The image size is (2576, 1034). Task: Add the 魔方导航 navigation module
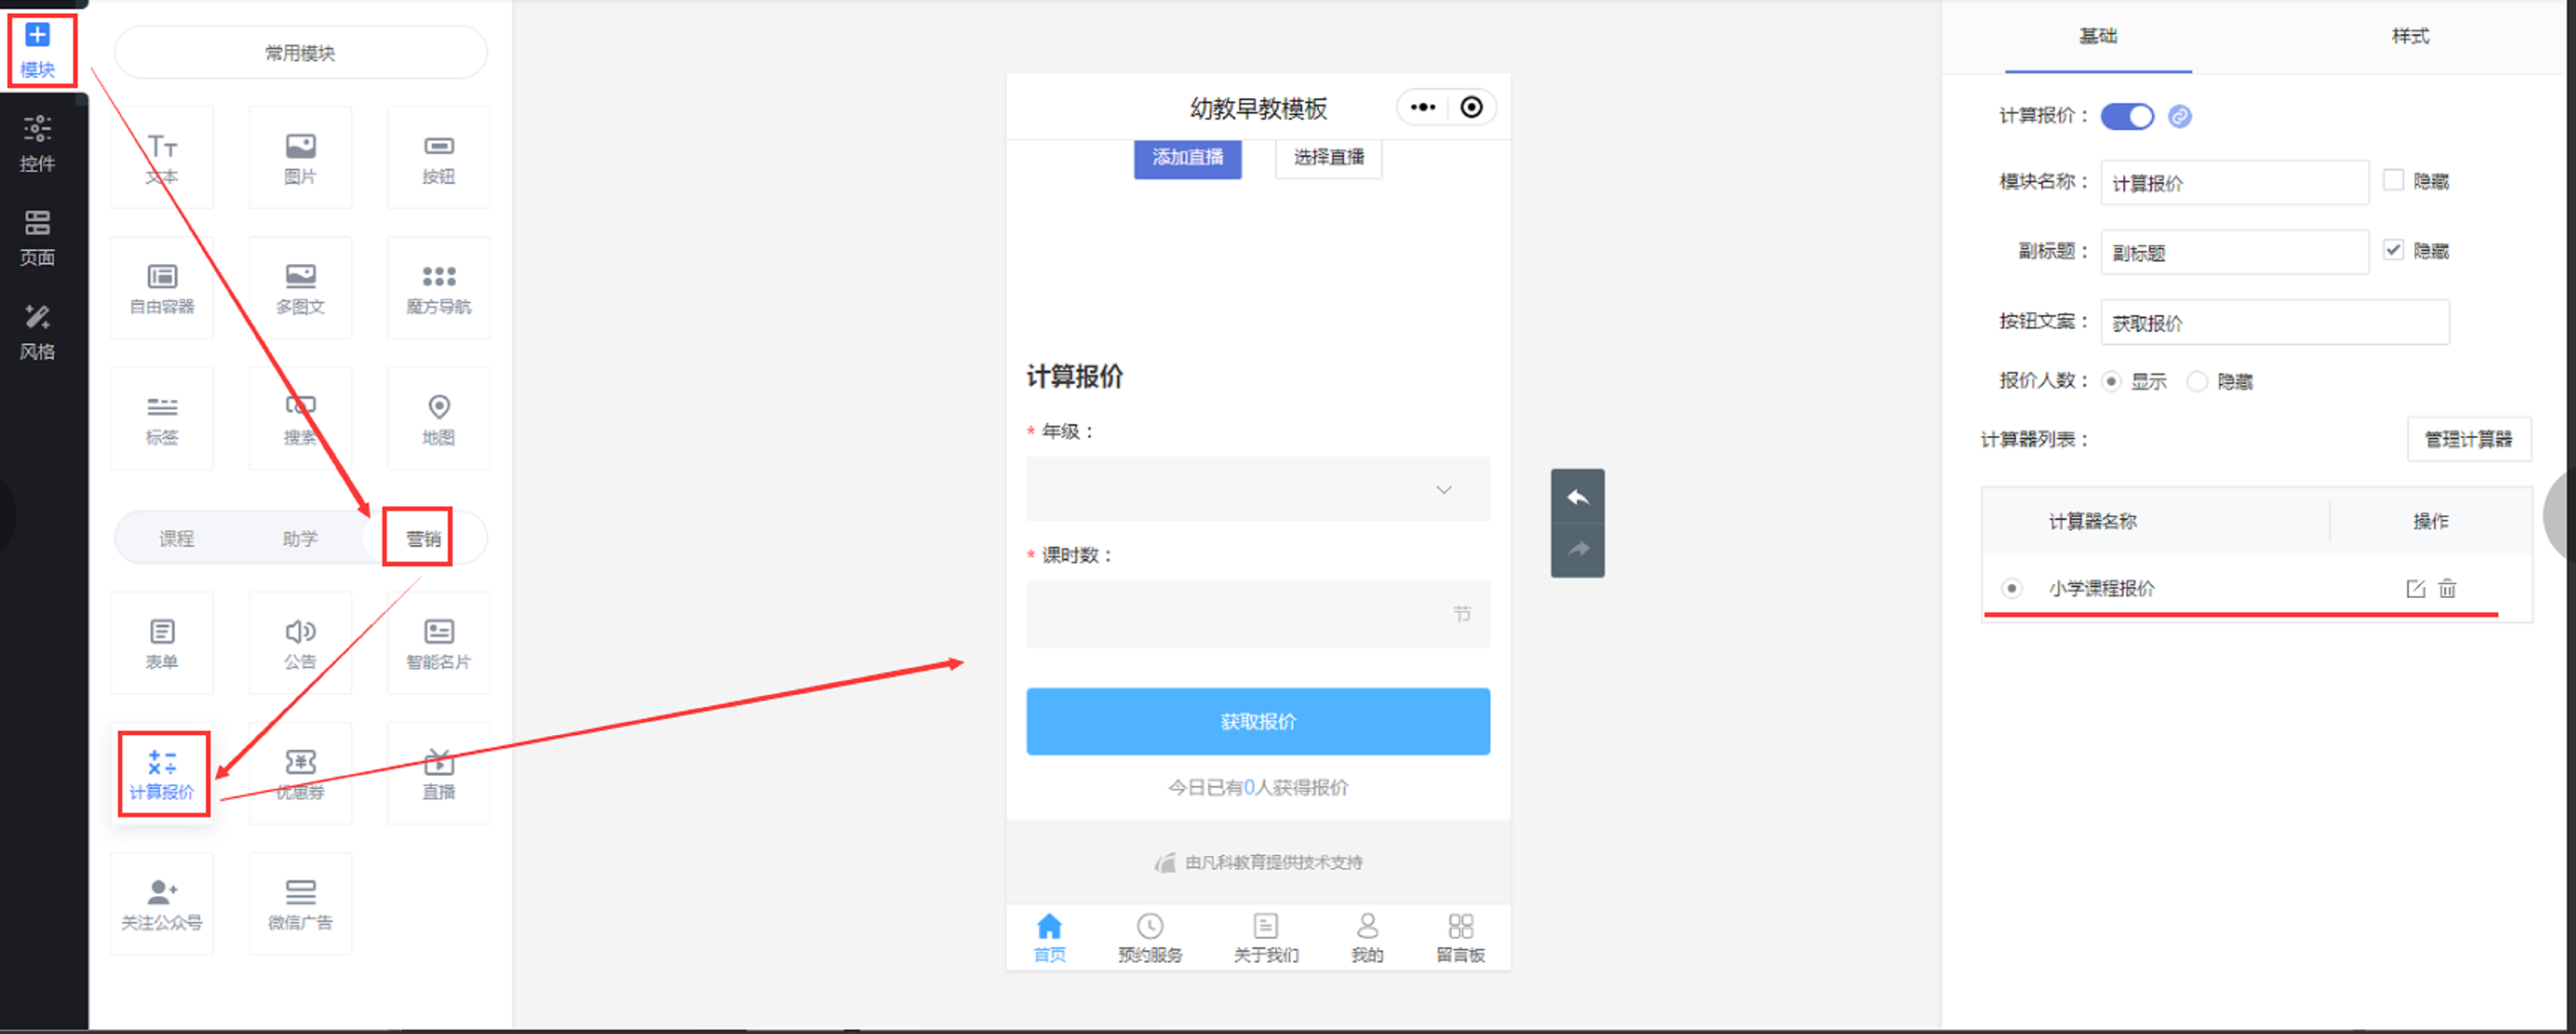[x=438, y=288]
